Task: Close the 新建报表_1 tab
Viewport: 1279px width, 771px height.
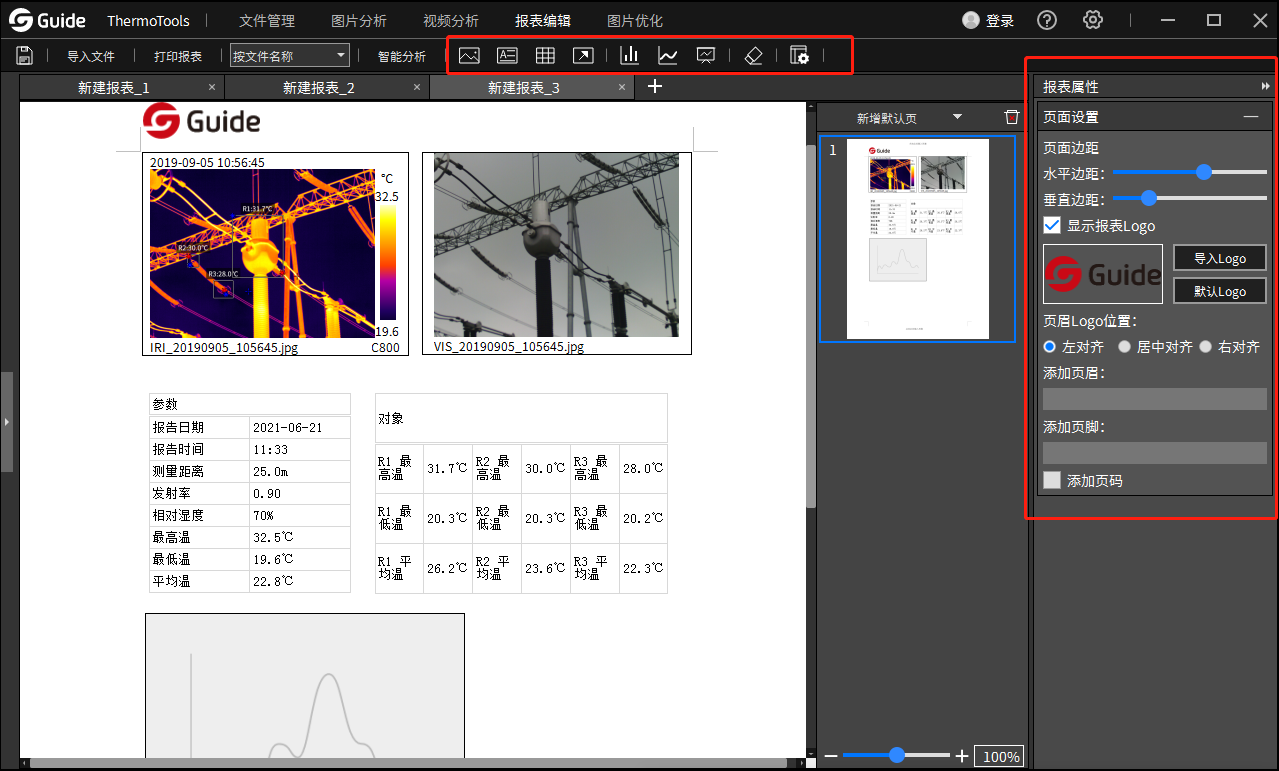Action: tap(212, 88)
